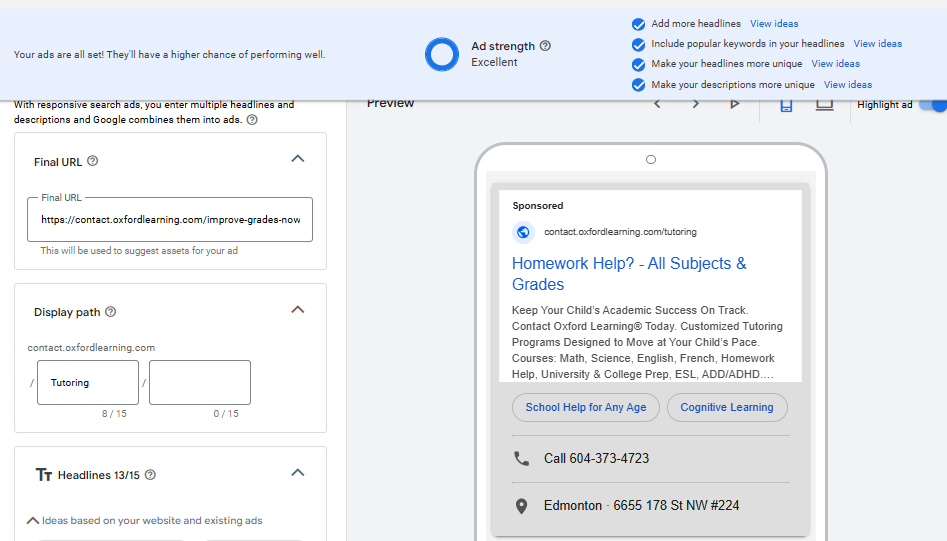The image size is (947, 541).
Task: Collapse the Final URL section
Action: 298,159
